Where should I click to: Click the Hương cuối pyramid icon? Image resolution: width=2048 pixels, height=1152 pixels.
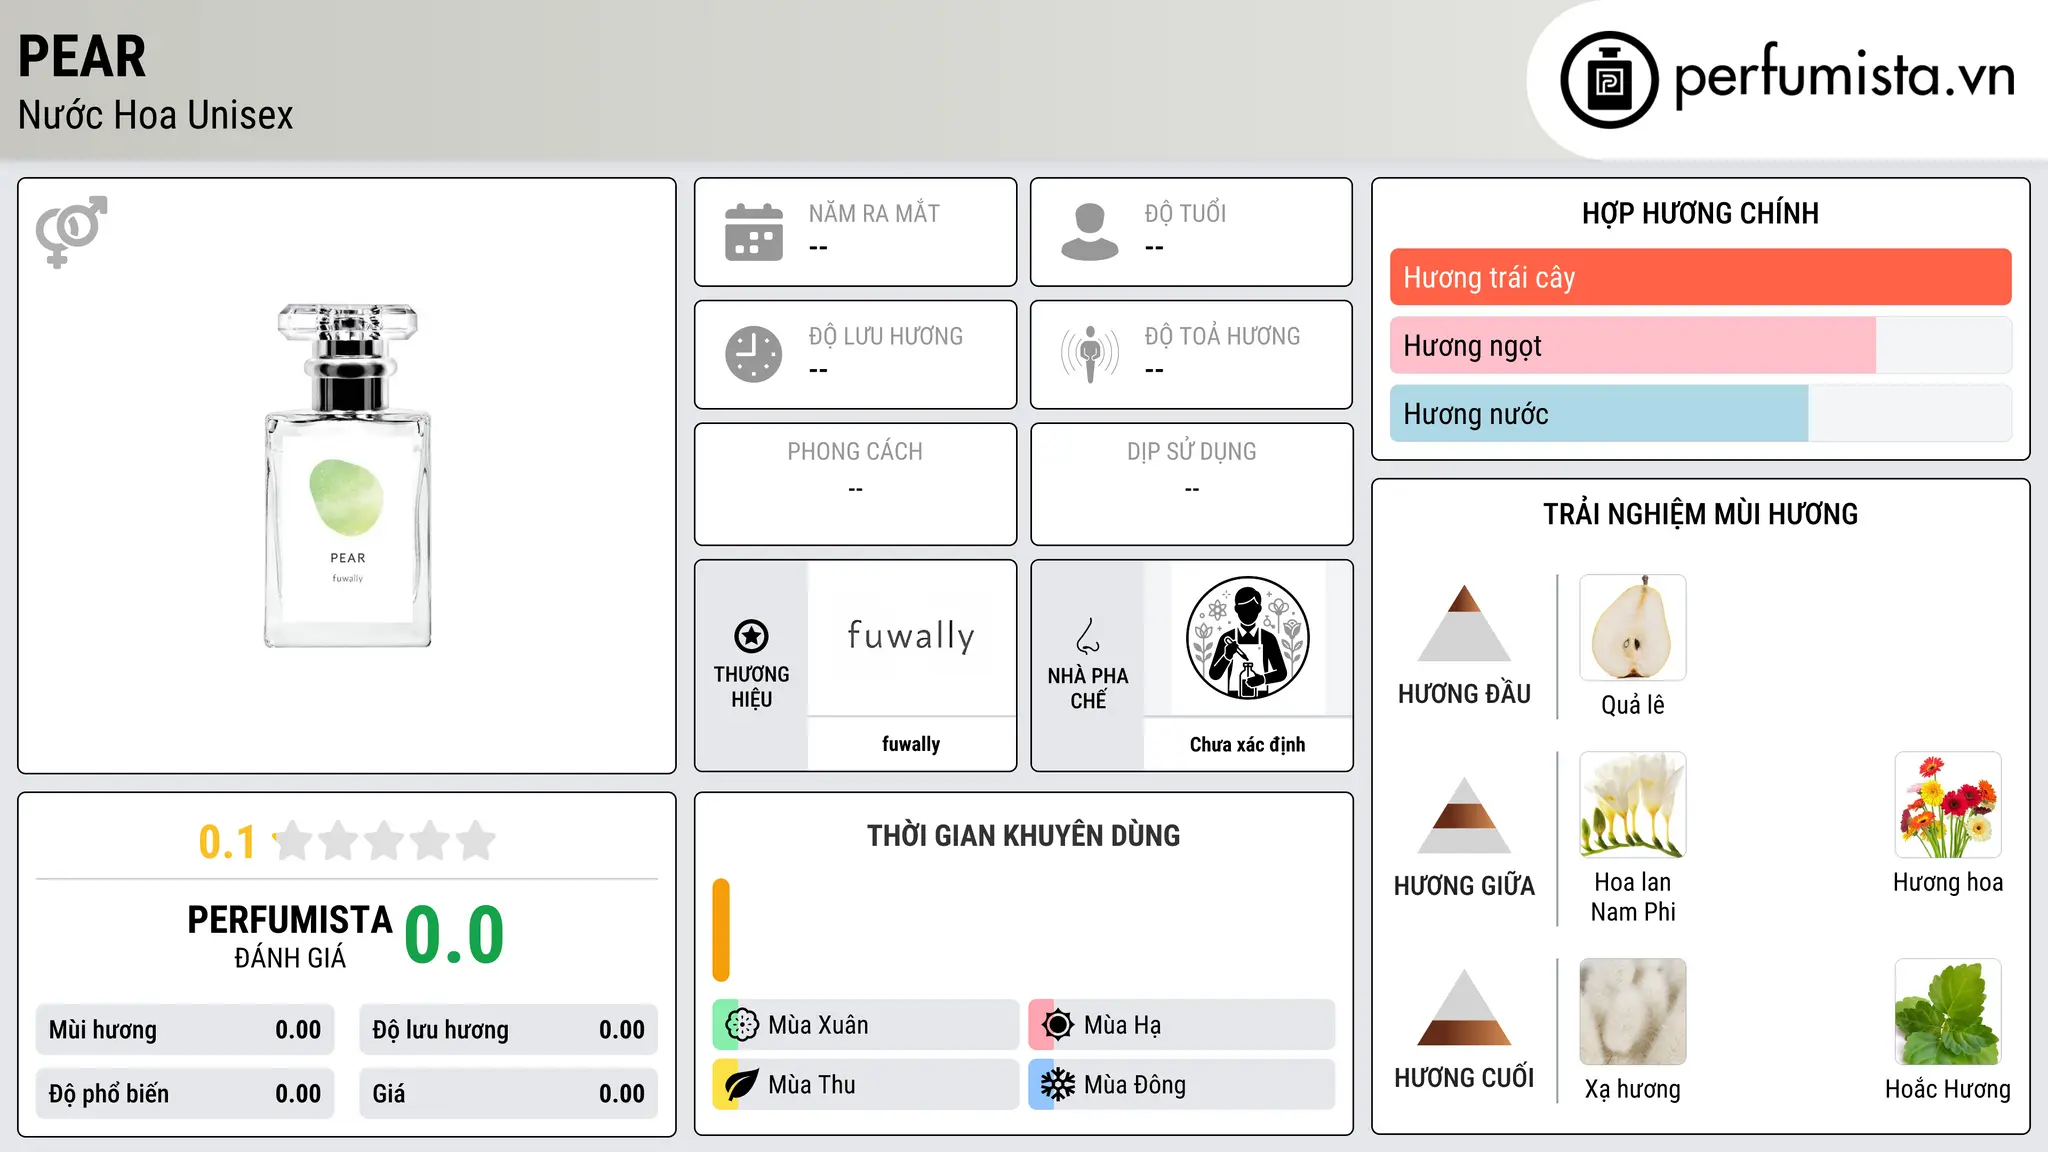point(1464,1007)
